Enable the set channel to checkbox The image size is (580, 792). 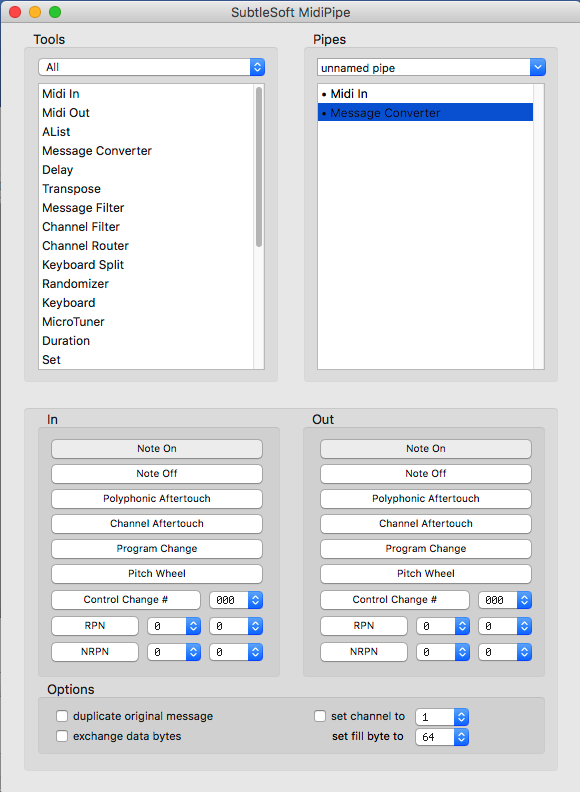[x=320, y=716]
